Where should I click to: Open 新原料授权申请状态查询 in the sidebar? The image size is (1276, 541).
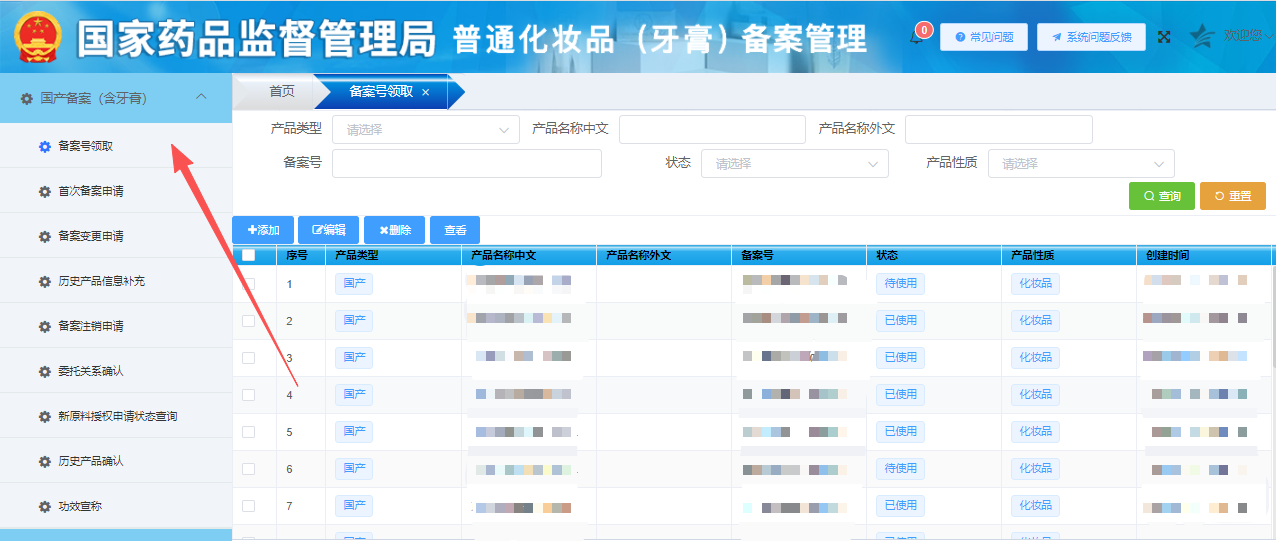(116, 416)
